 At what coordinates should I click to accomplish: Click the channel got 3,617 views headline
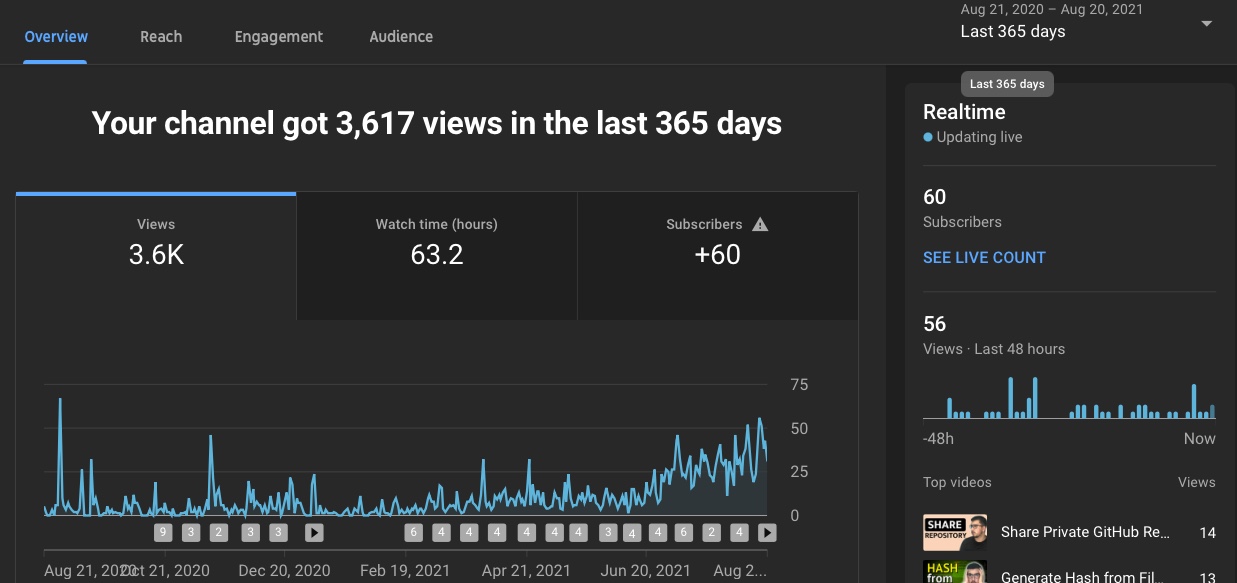(x=437, y=123)
